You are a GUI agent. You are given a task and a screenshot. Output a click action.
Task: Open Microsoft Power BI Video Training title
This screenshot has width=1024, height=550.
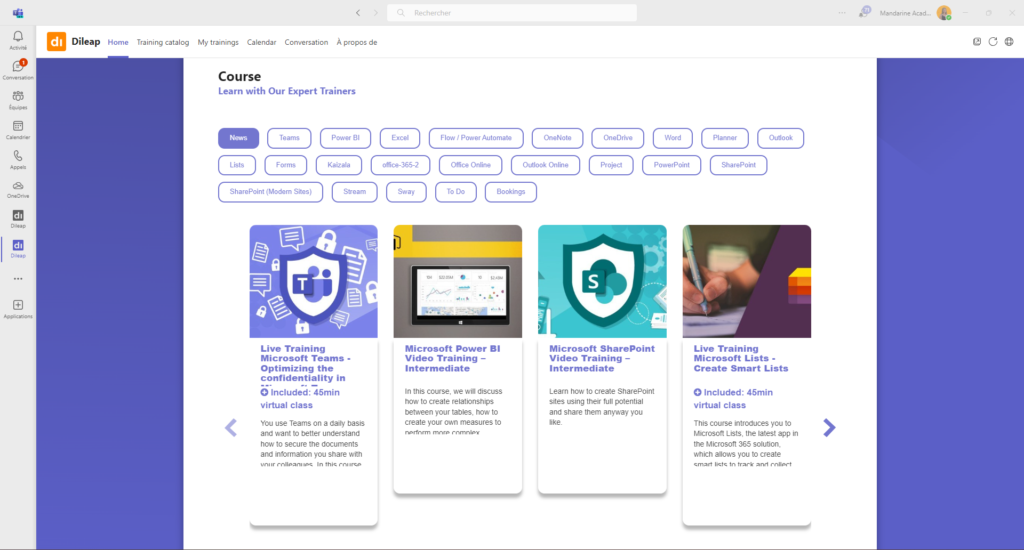pyautogui.click(x=453, y=359)
